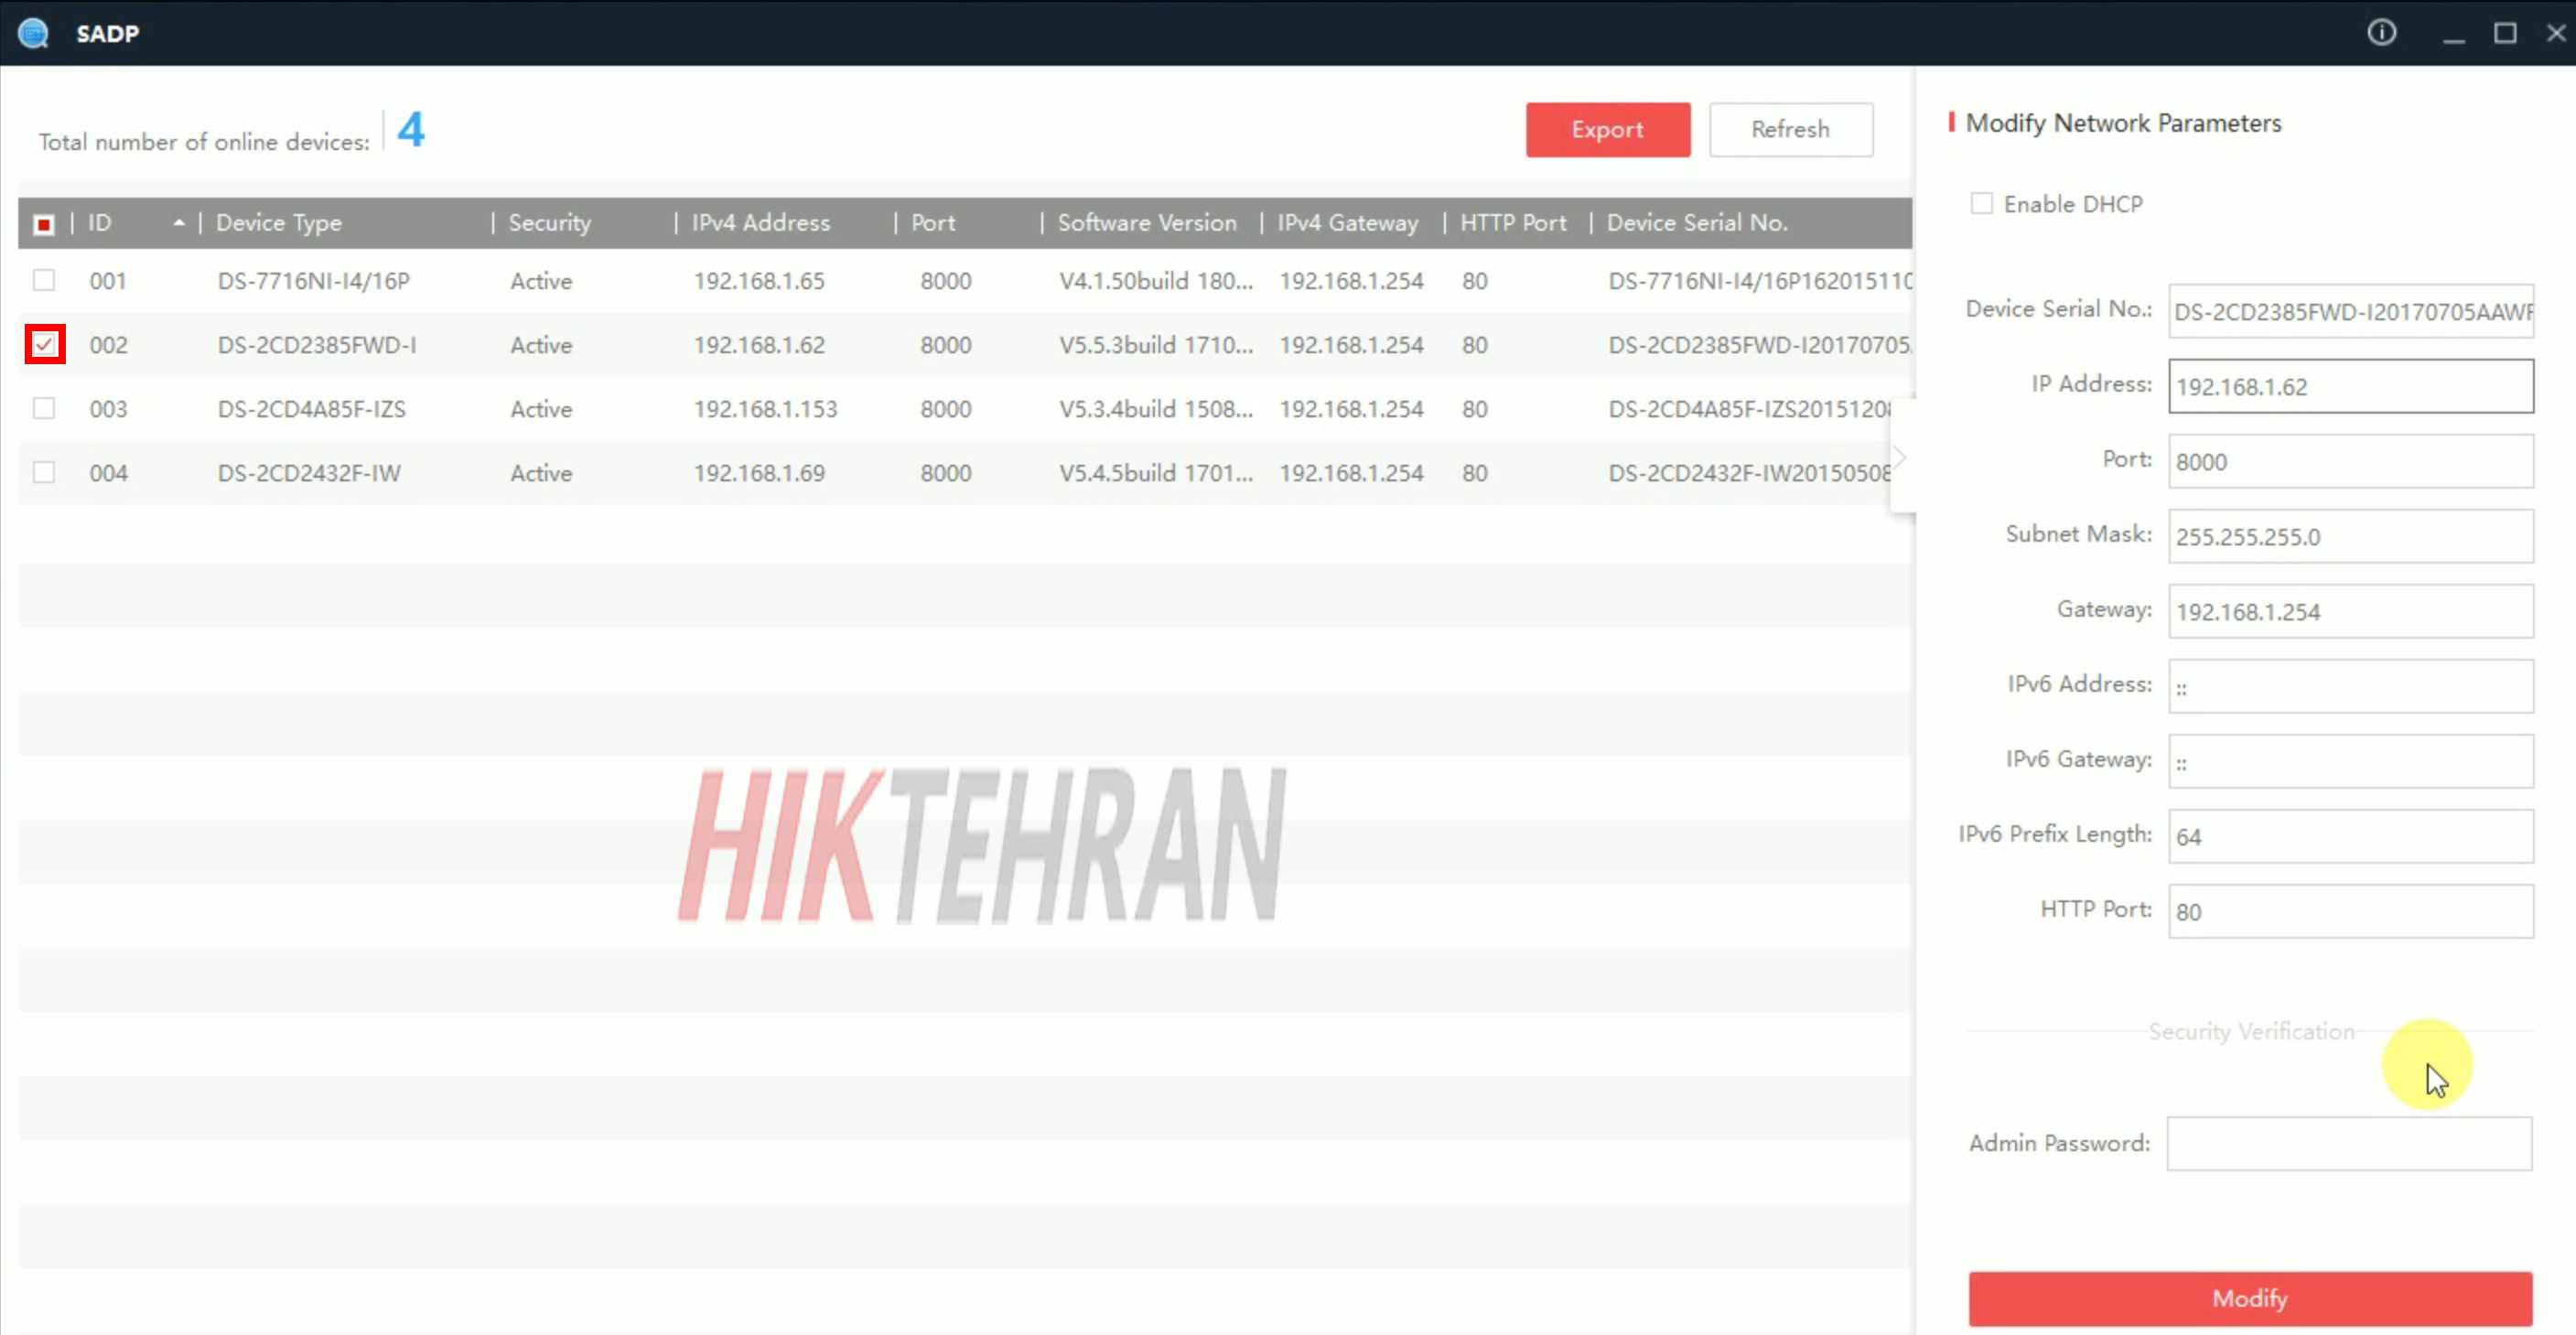Screen dimensions: 2576x1335
Task: Click the Security column header
Action: click(549, 222)
